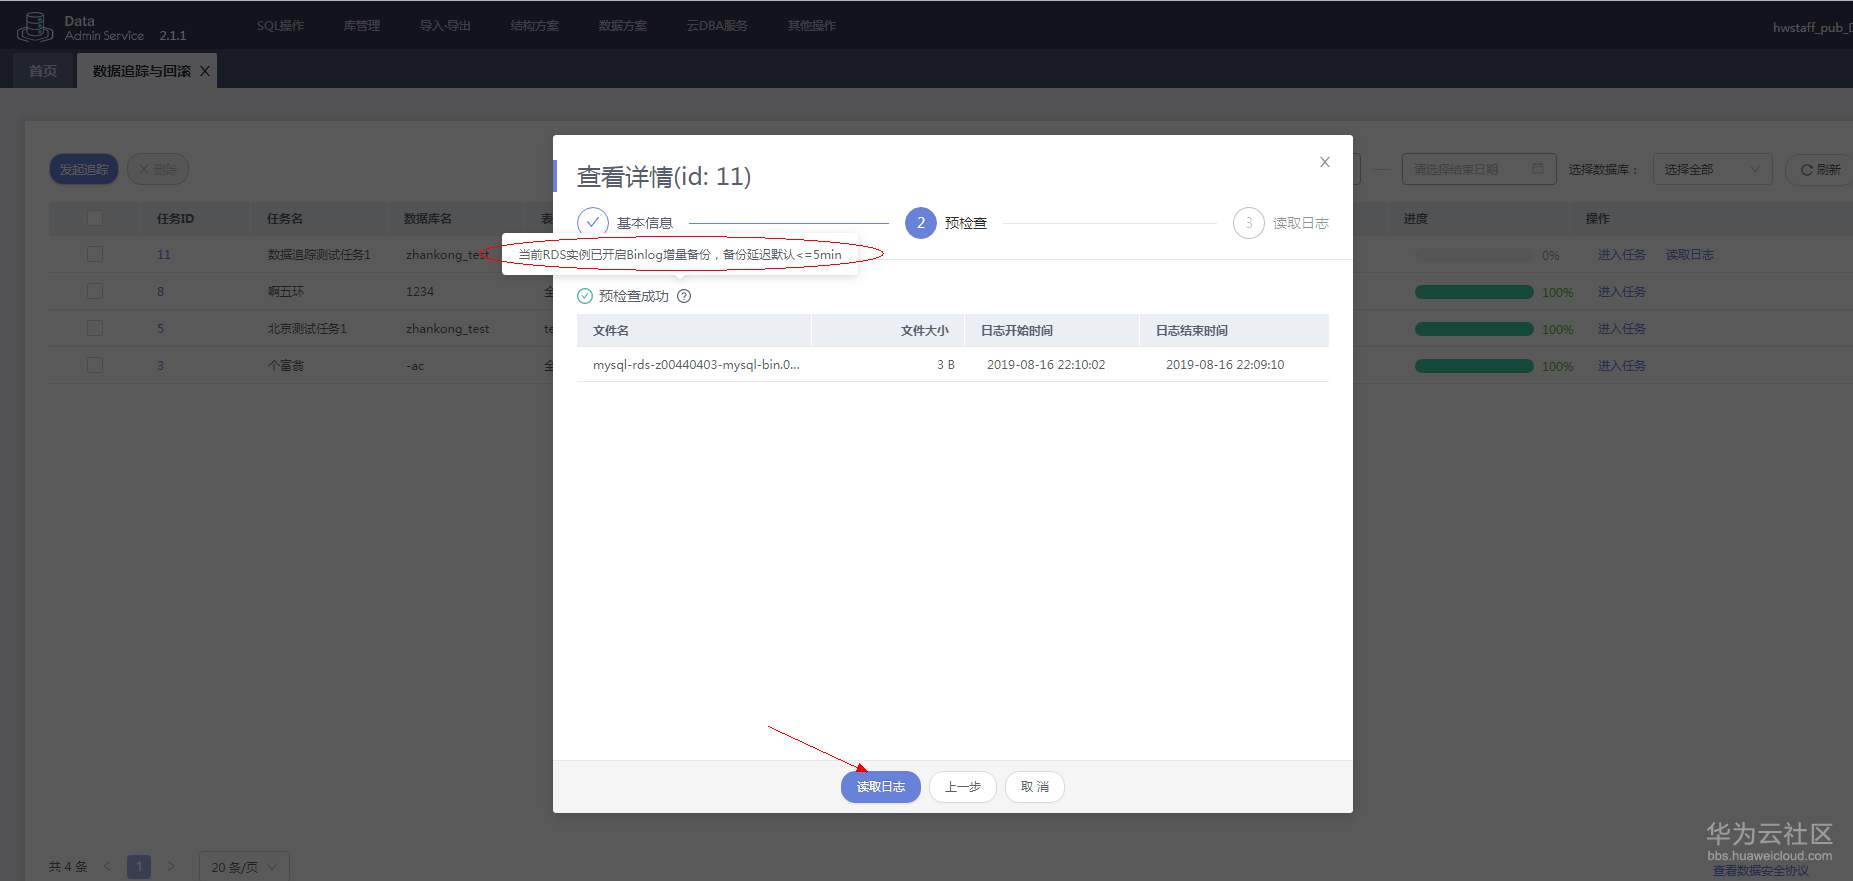Go to the next page with the right arrow
This screenshot has width=1853, height=881.
point(171,866)
